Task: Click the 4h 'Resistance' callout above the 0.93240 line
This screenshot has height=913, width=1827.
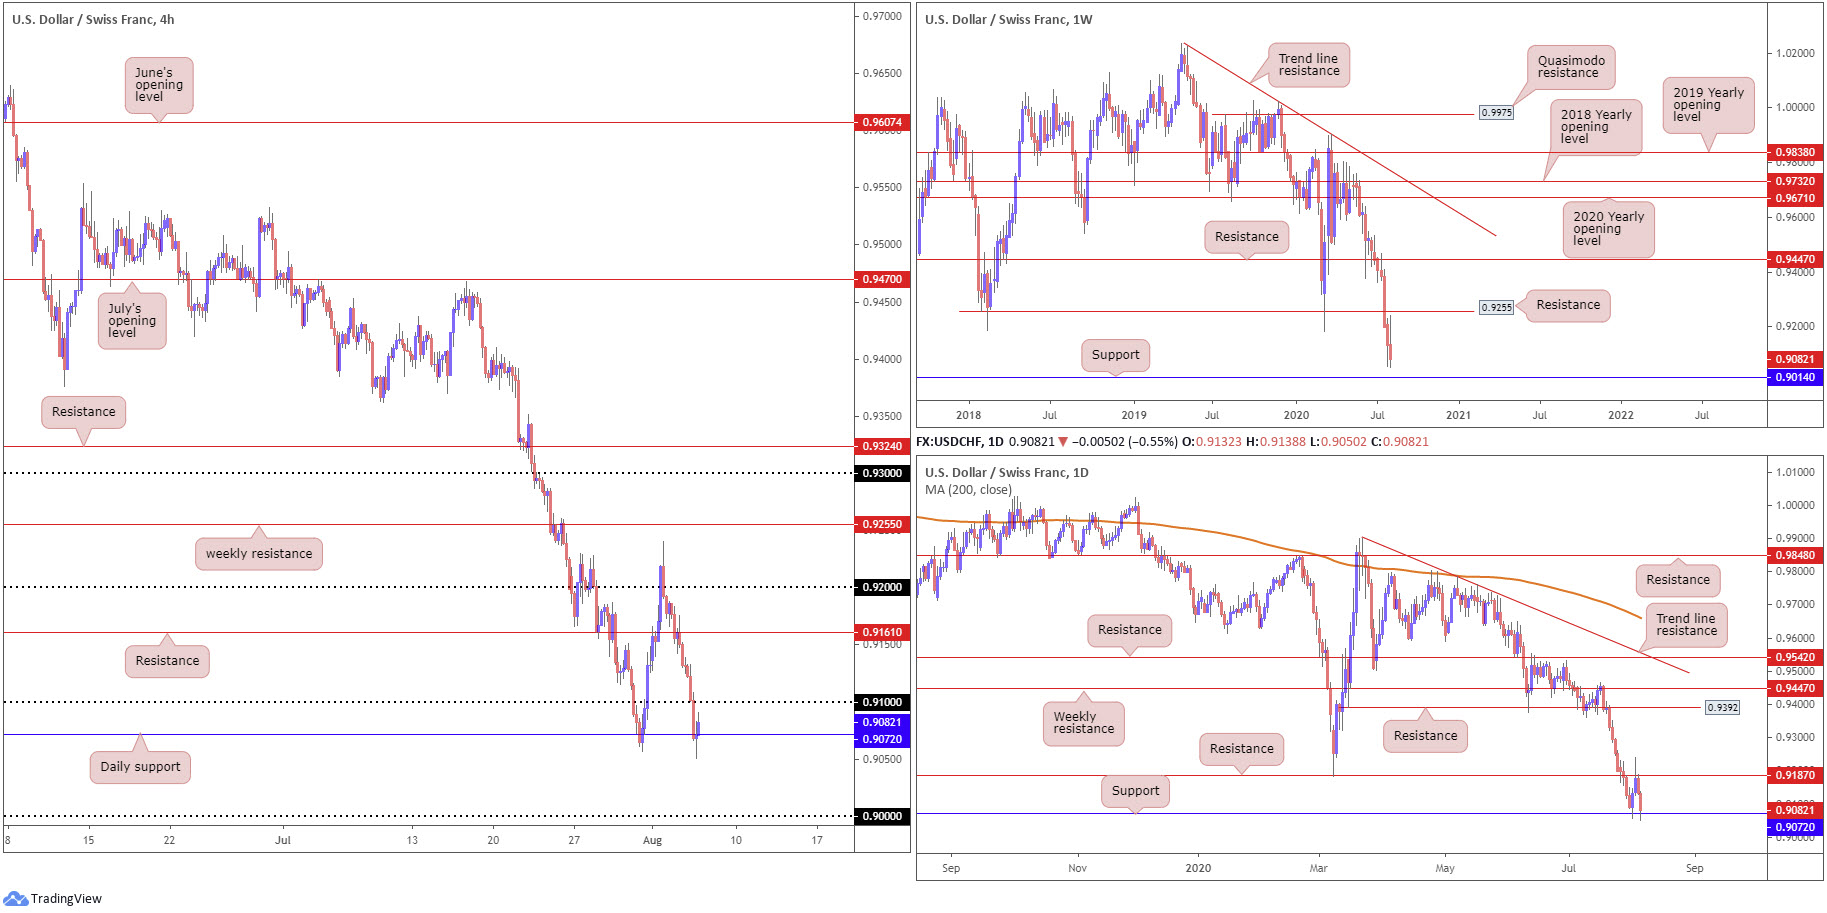Action: pos(84,411)
